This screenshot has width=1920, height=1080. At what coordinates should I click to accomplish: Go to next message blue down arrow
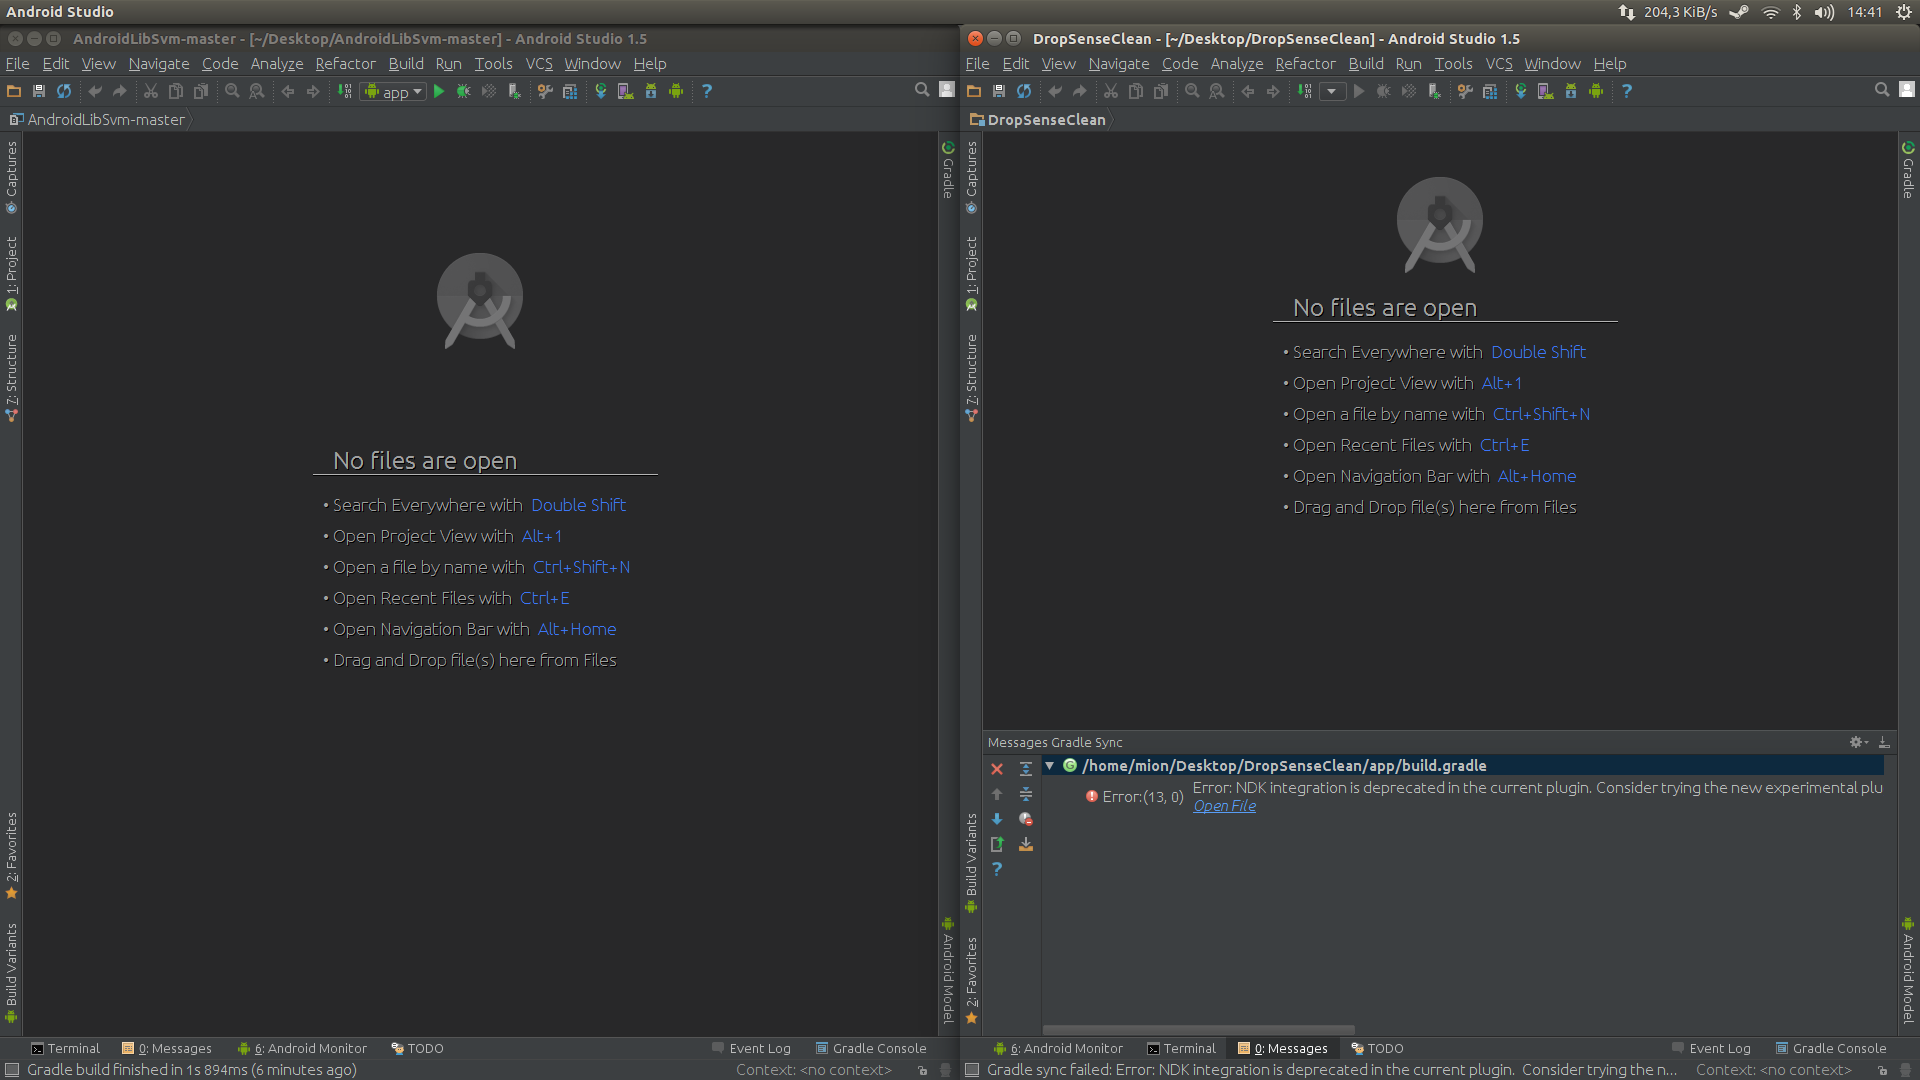997,819
